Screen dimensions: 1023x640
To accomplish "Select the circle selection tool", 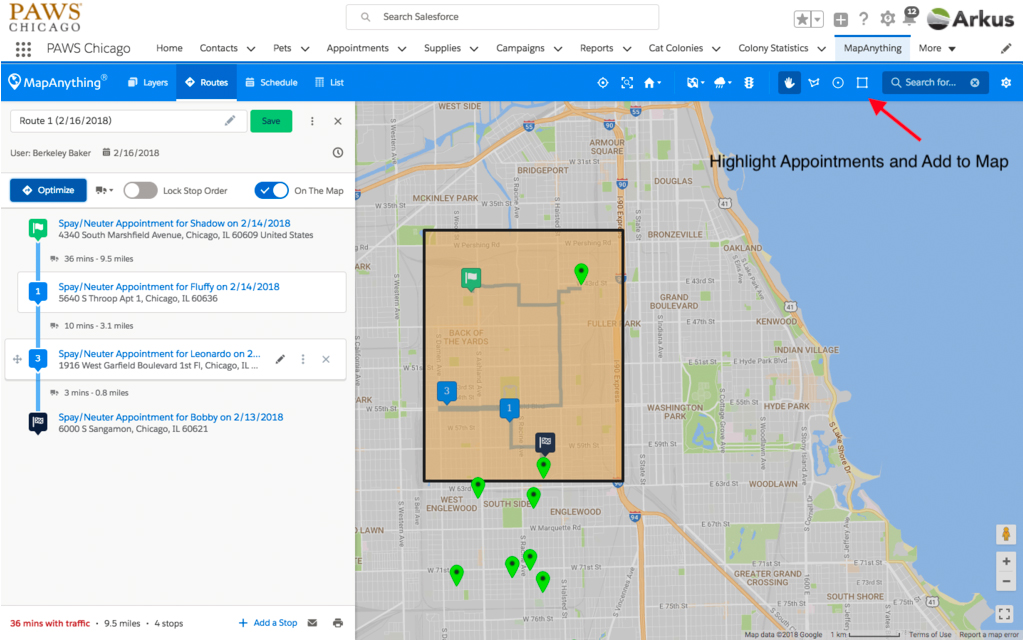I will 838,83.
